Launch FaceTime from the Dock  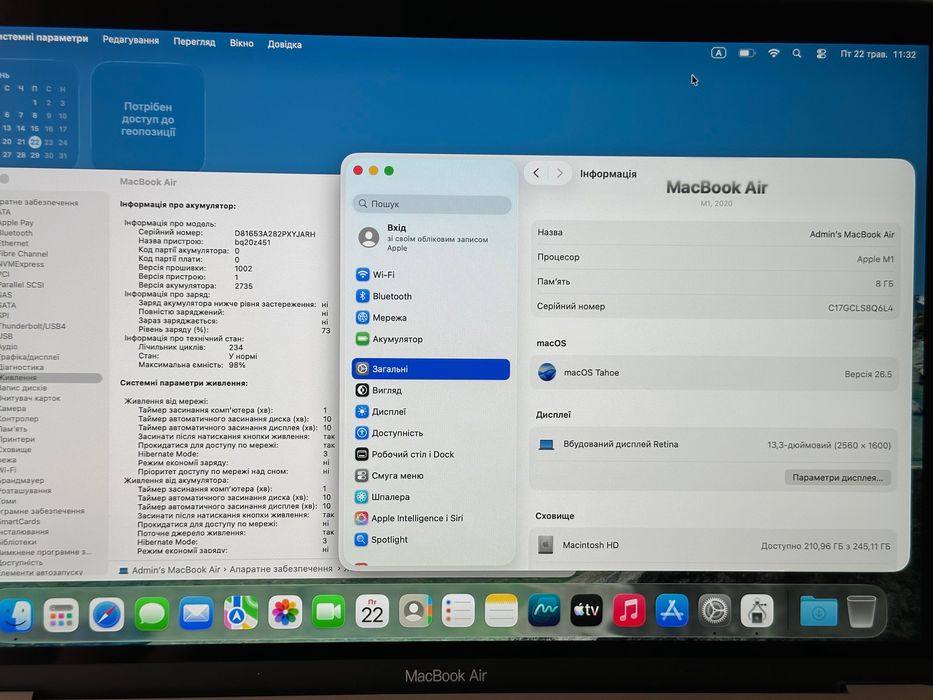click(328, 611)
